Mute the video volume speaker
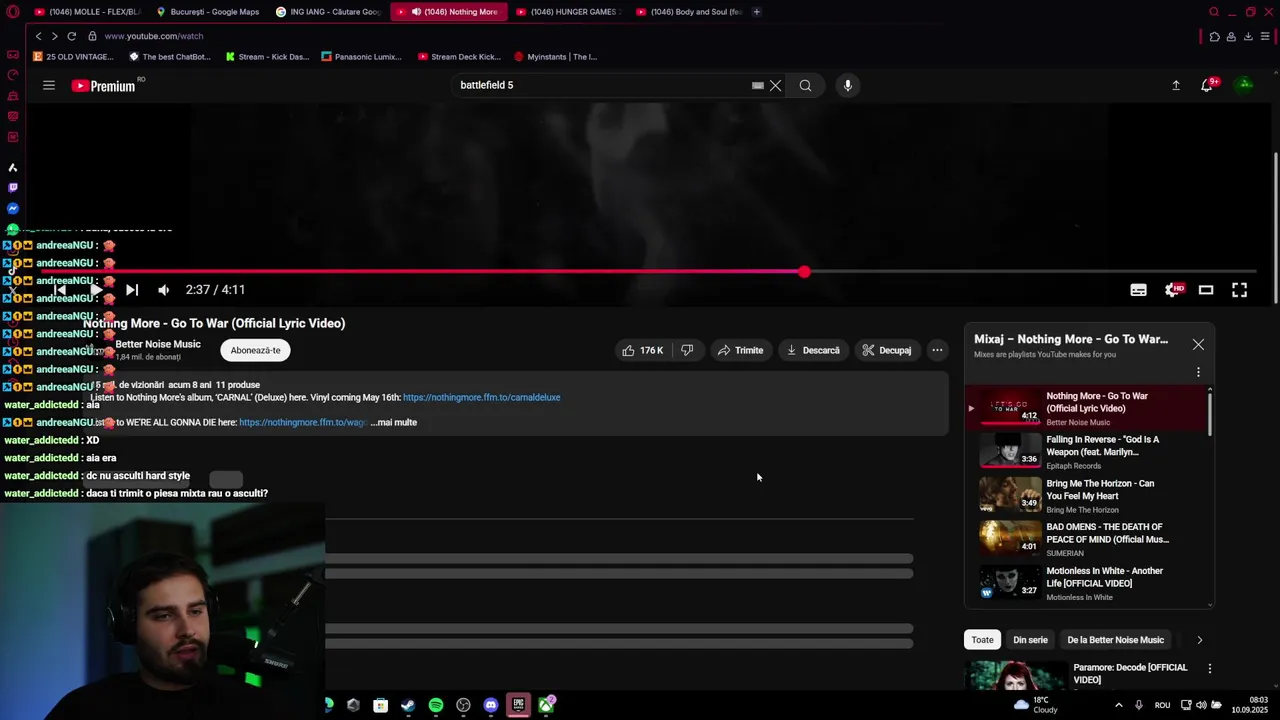Viewport: 1280px width, 720px height. point(163,290)
